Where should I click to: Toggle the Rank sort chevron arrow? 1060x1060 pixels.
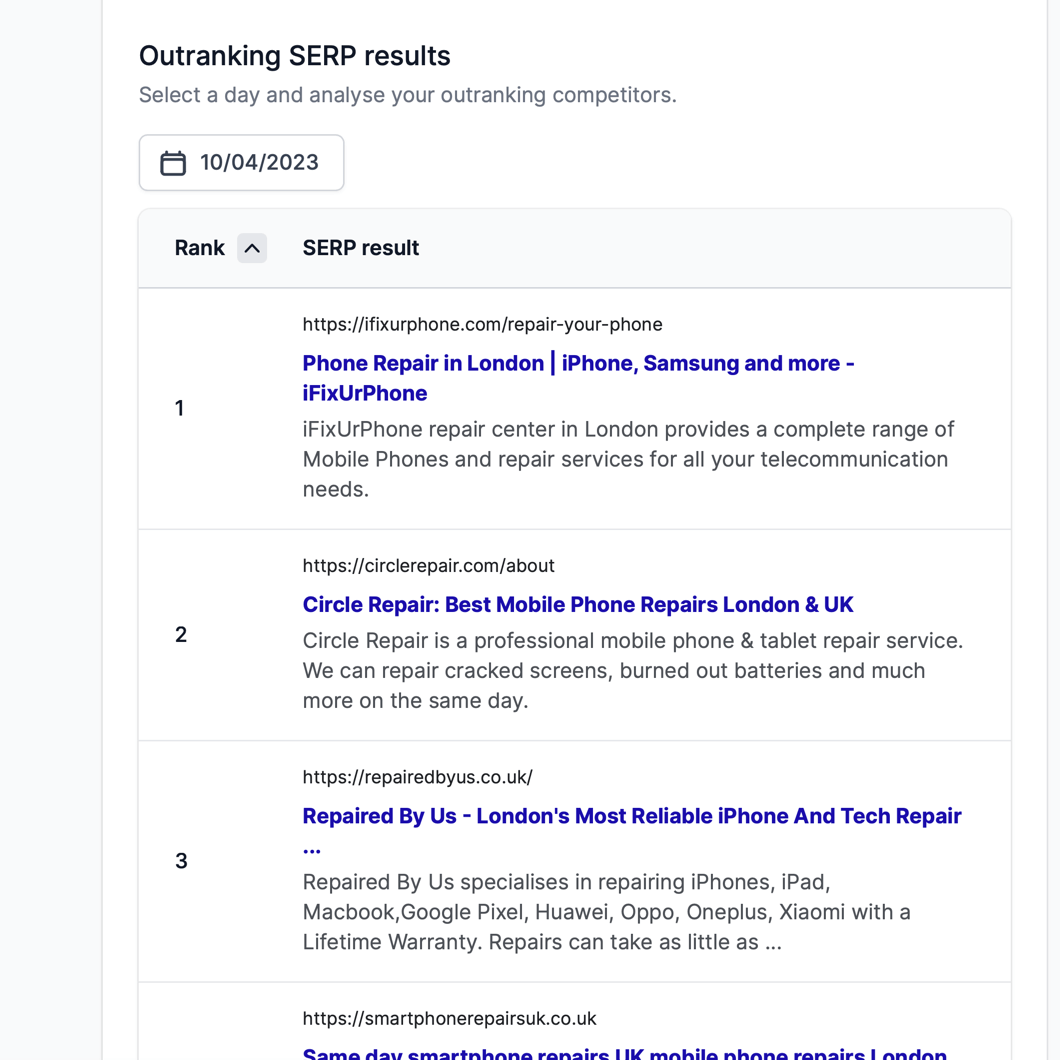(252, 248)
